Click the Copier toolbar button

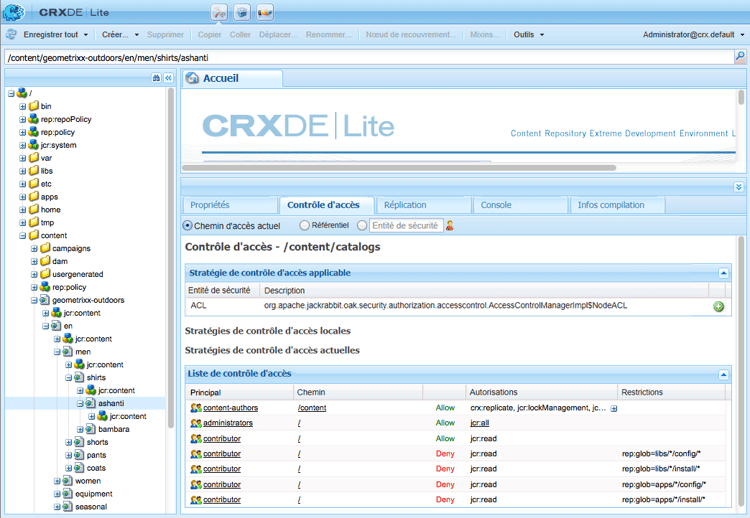click(x=210, y=34)
